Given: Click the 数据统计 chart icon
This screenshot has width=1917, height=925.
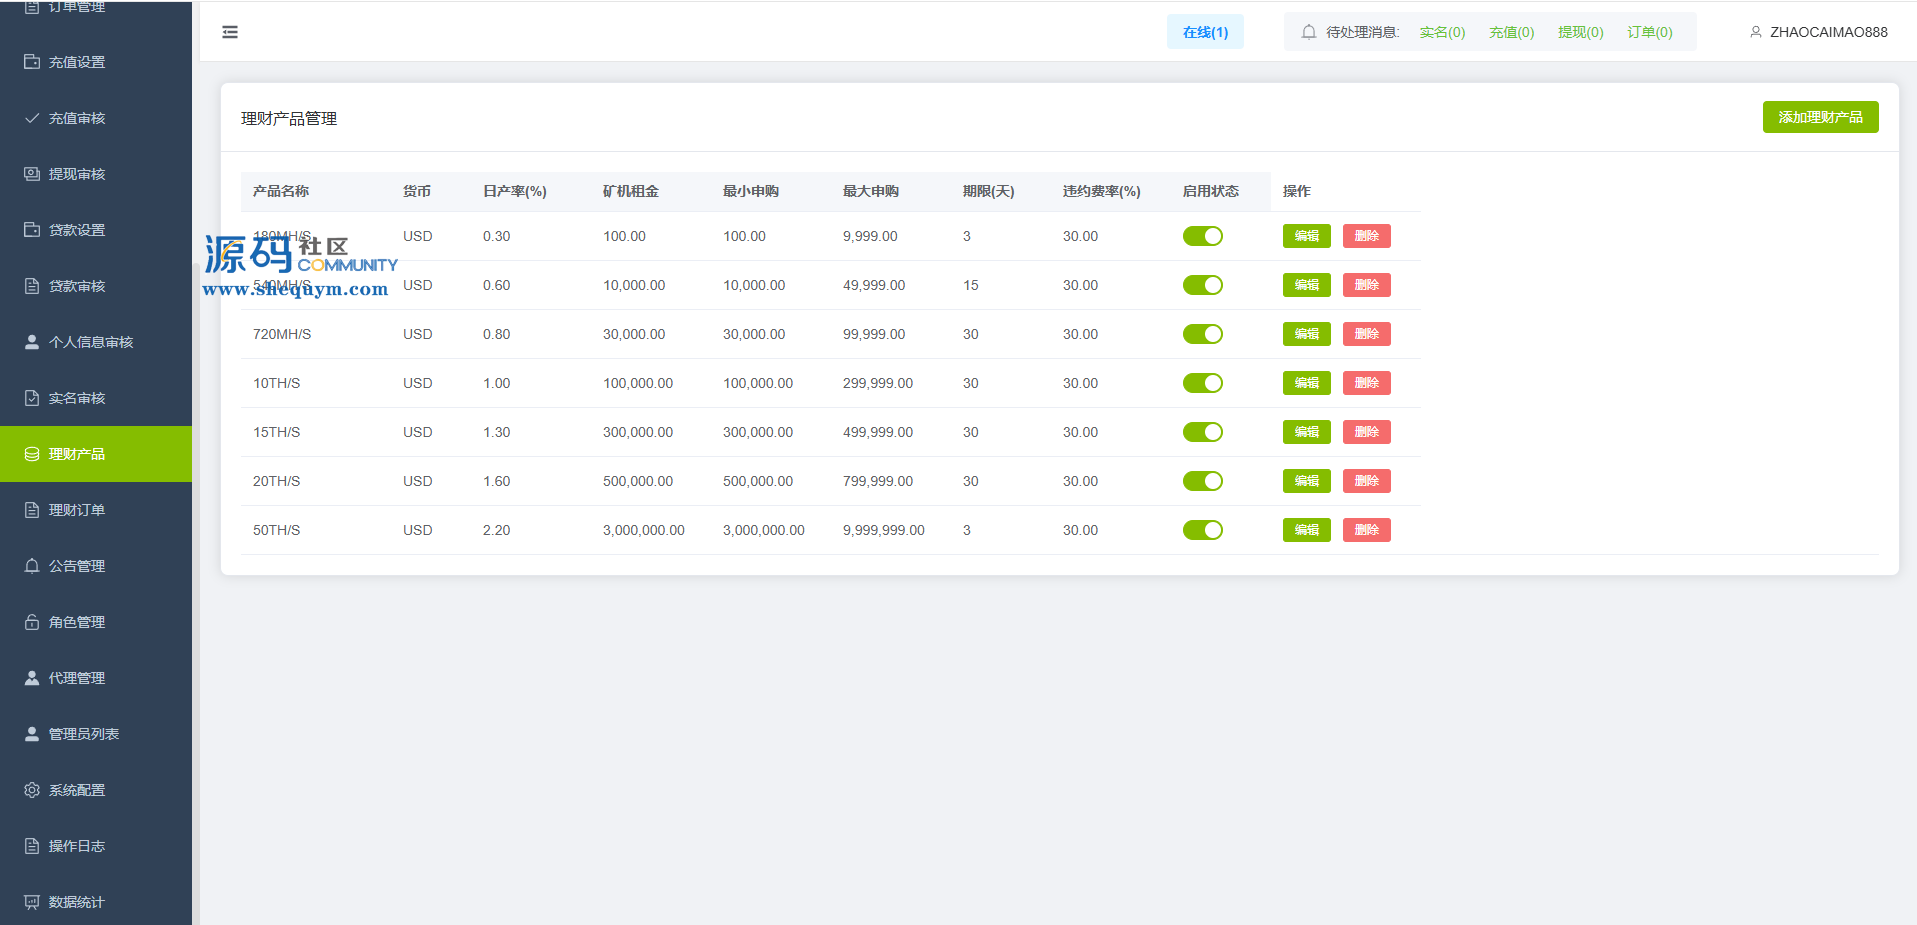Looking at the screenshot, I should pyautogui.click(x=32, y=902).
